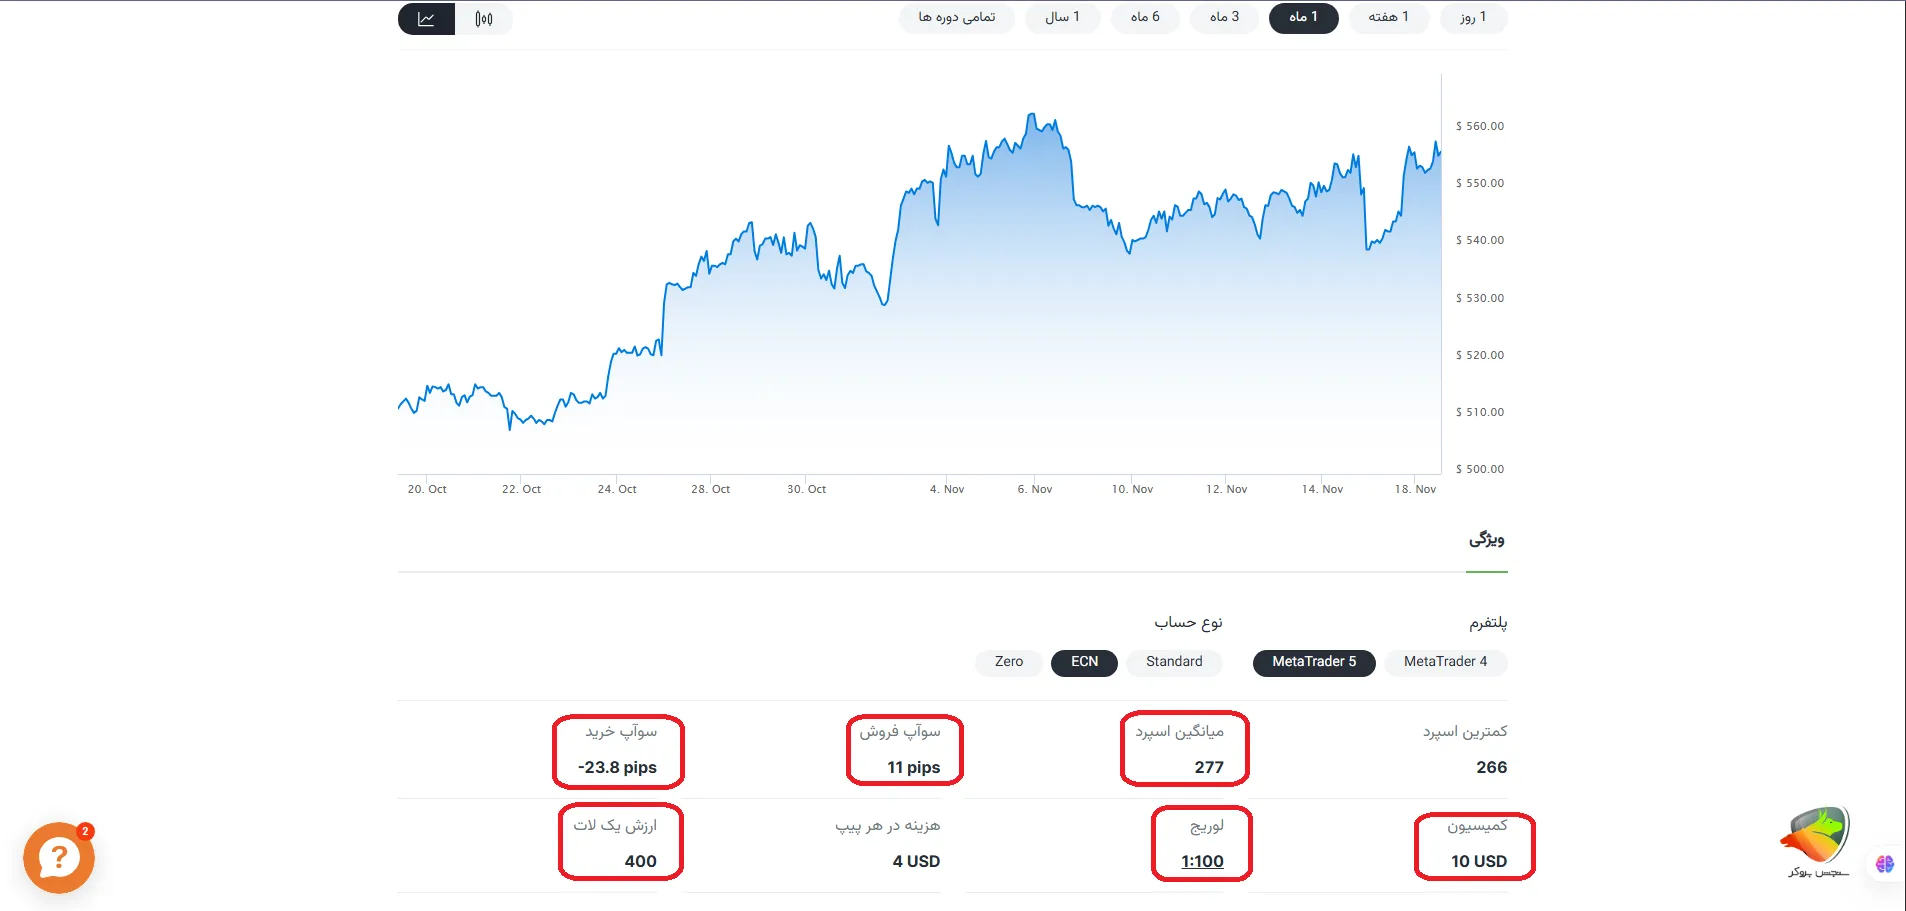Click the price chart peak near 6 Nov

tap(1031, 116)
